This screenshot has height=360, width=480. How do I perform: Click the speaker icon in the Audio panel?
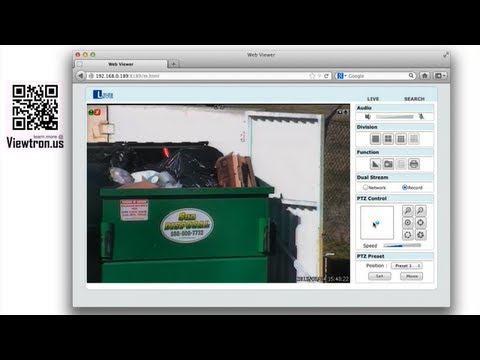coord(367,116)
